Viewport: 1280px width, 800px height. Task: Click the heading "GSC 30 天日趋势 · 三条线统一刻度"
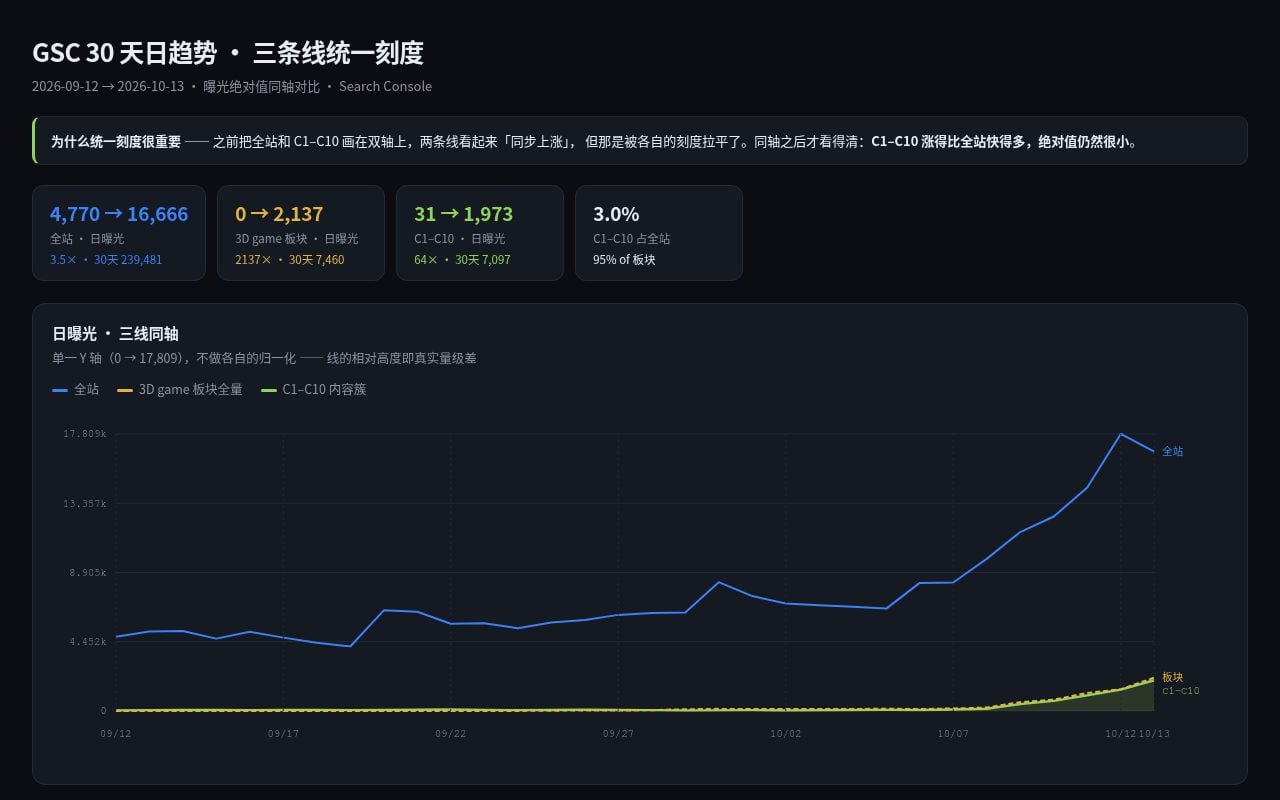point(228,53)
